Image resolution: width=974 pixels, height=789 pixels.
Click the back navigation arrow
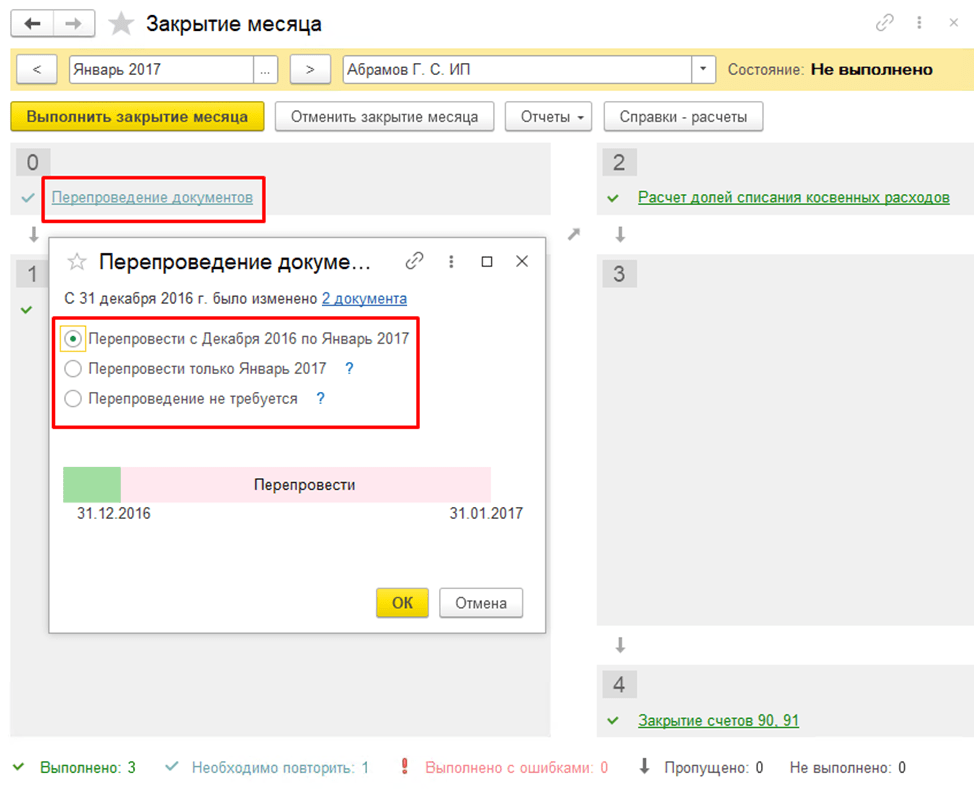[33, 22]
